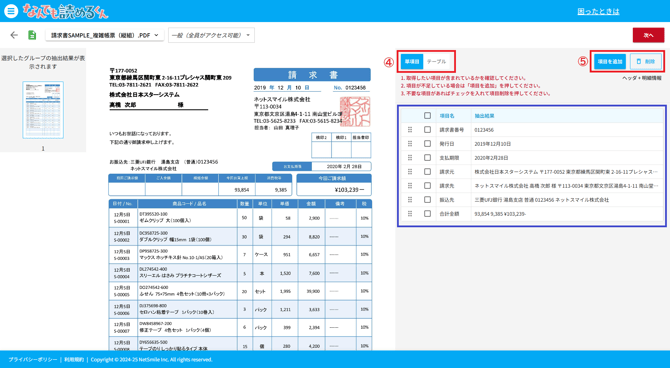Click the 削除 button with trash icon

(x=646, y=62)
